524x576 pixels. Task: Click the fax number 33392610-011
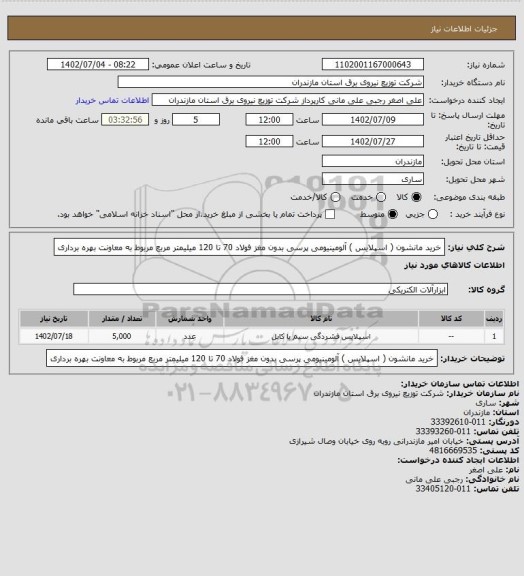(458, 422)
